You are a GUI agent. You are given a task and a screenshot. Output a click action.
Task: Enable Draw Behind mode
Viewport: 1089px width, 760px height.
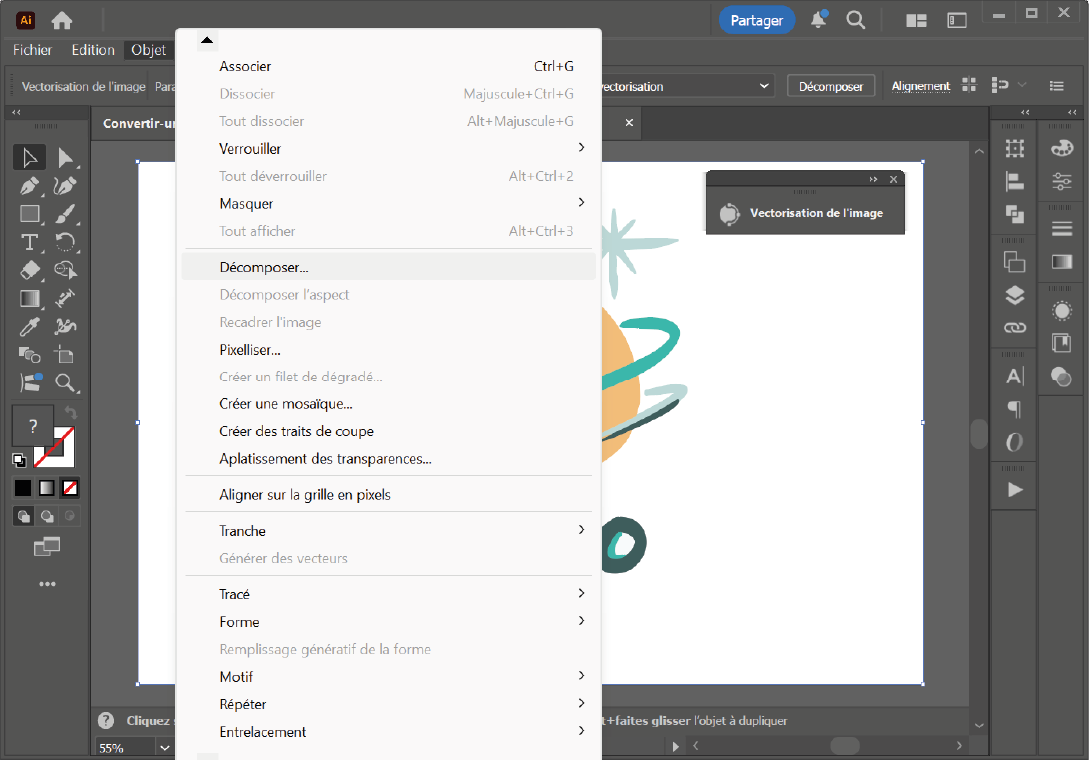pyautogui.click(x=47, y=516)
